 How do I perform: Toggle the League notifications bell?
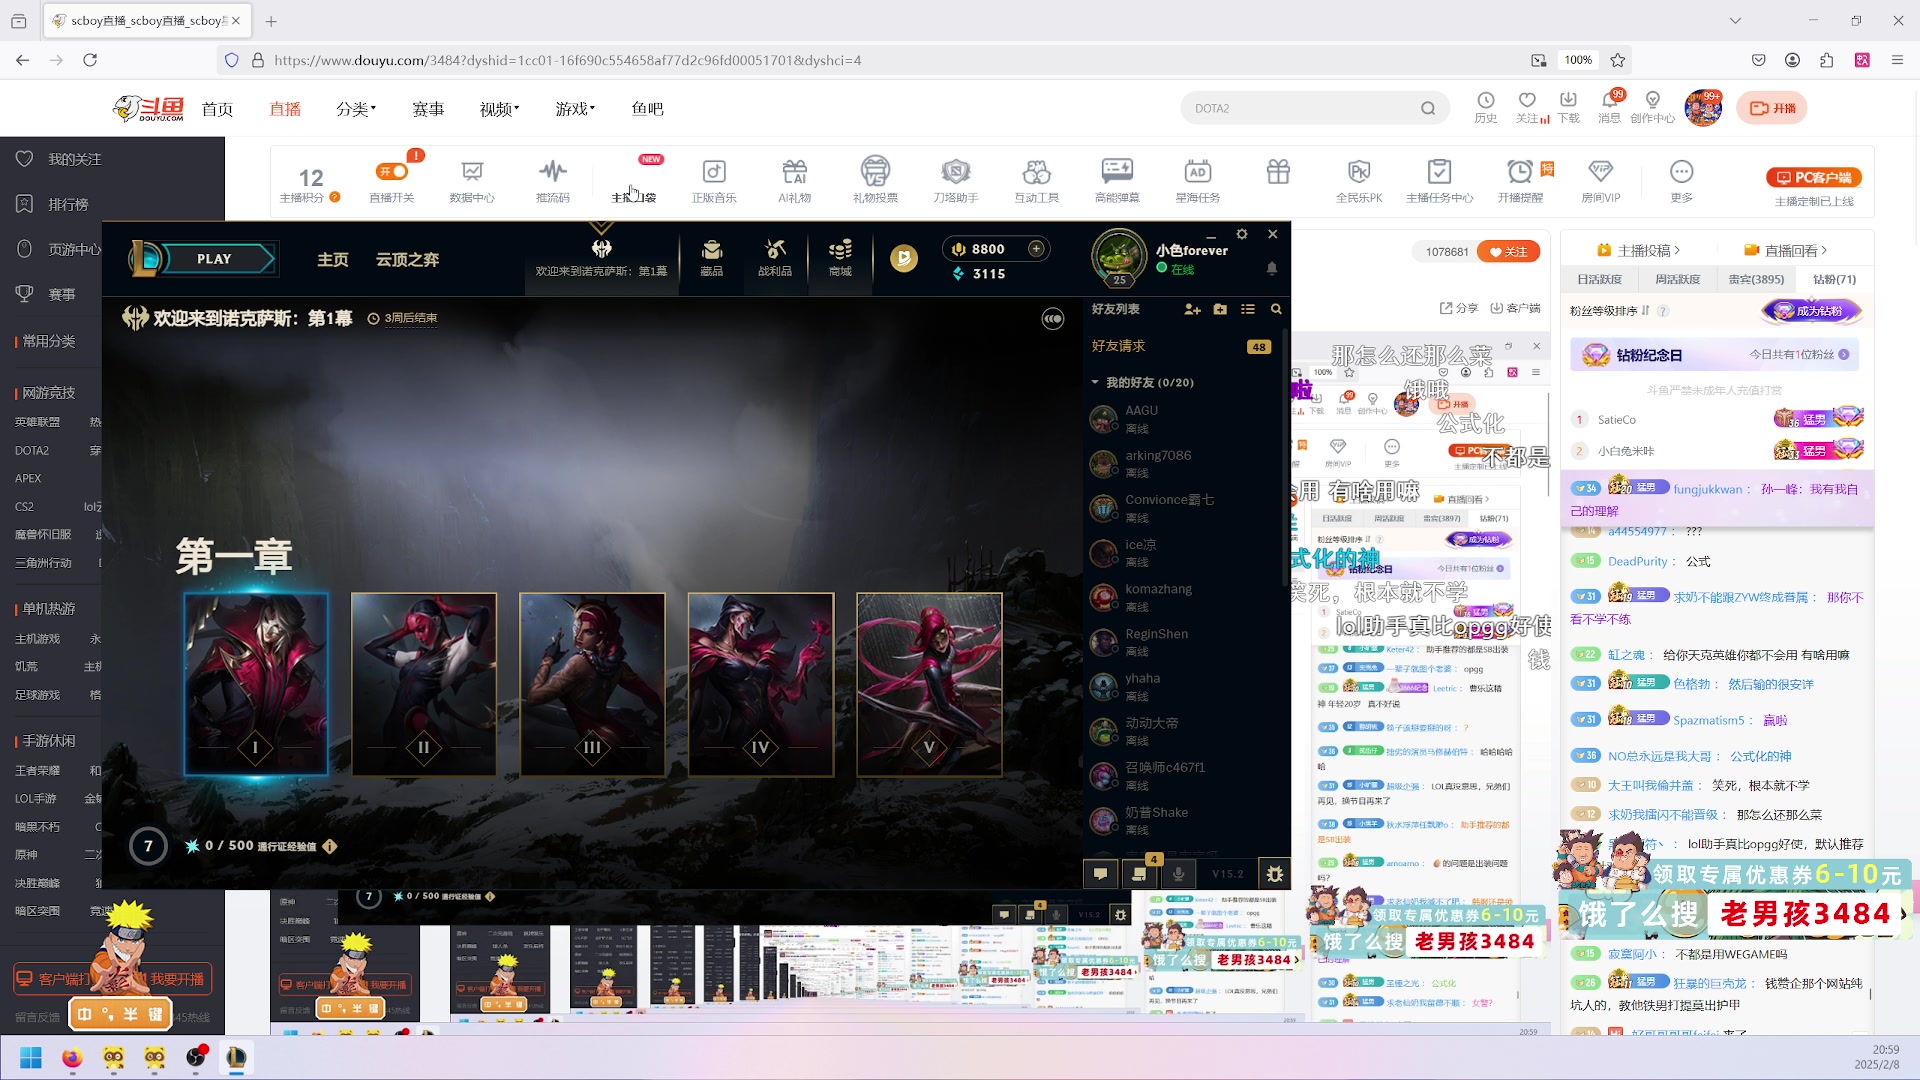(x=1272, y=268)
